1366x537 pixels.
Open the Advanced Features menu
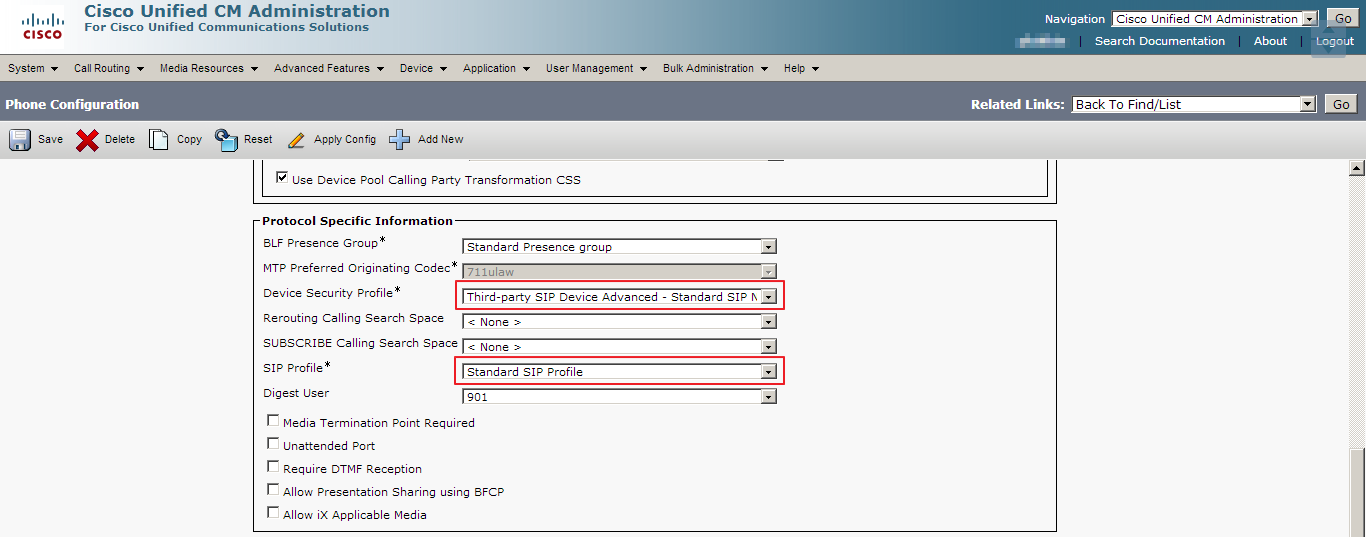pos(329,68)
